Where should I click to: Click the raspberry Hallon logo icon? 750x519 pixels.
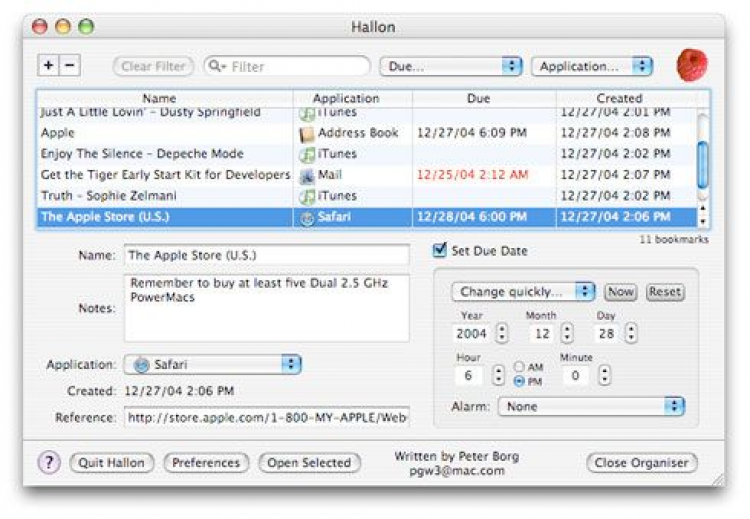pos(692,65)
